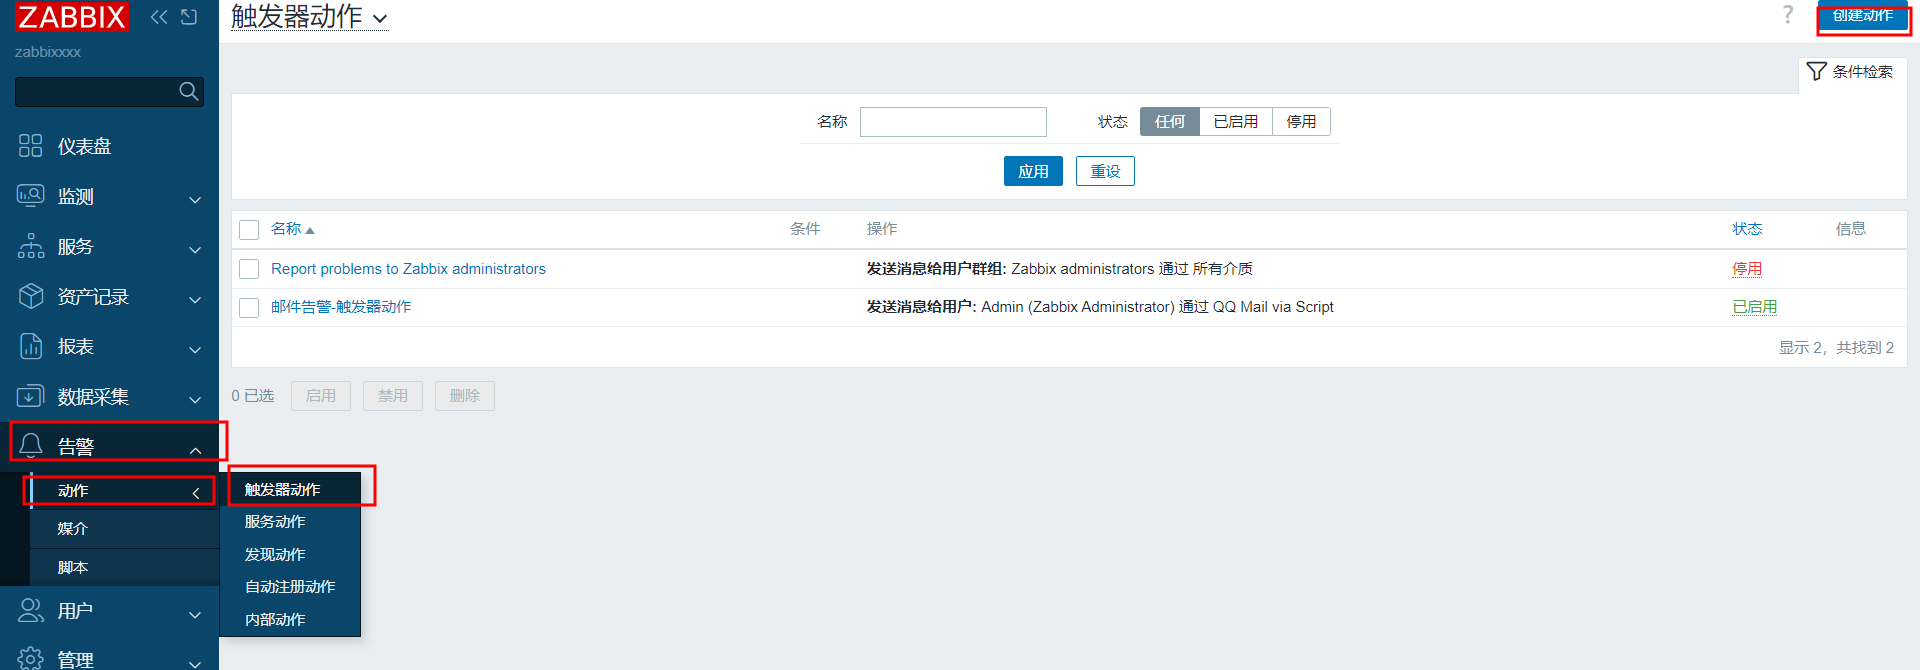The image size is (1920, 670).
Task: Set status filter to 已启用
Action: pos(1236,122)
